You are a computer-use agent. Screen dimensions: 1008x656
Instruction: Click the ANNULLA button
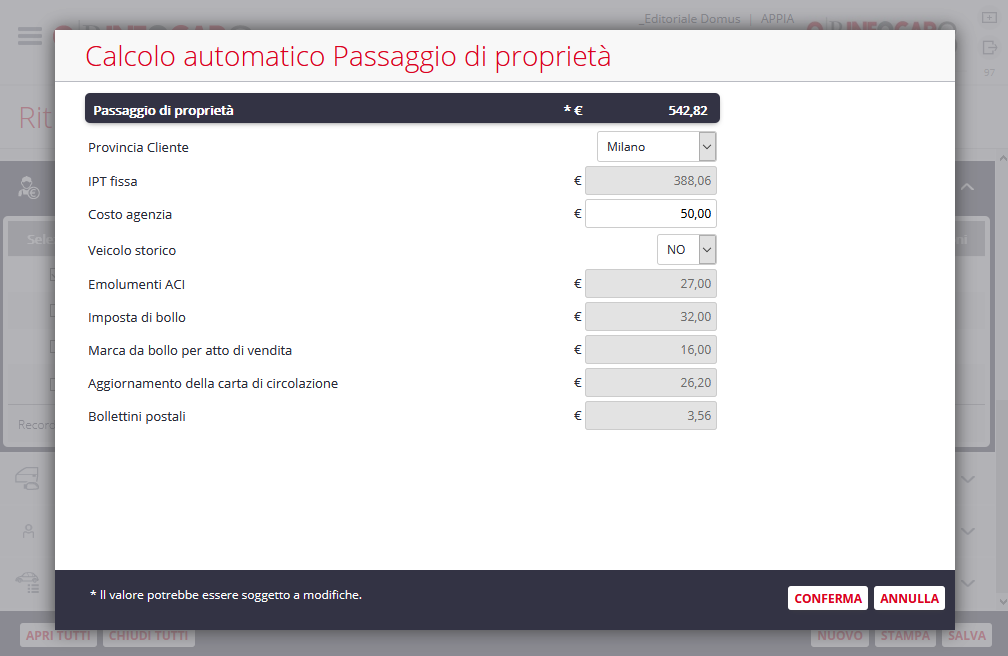tap(909, 598)
